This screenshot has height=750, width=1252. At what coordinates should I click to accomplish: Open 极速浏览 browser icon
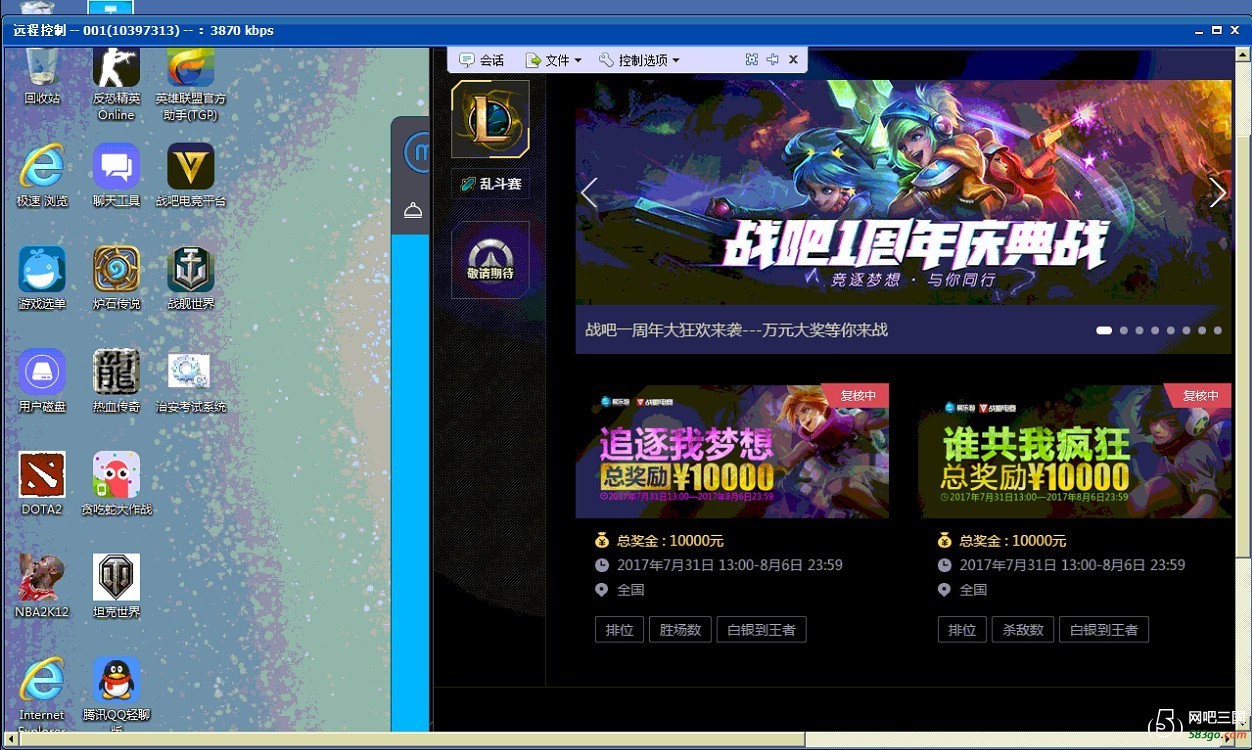pyautogui.click(x=42, y=175)
